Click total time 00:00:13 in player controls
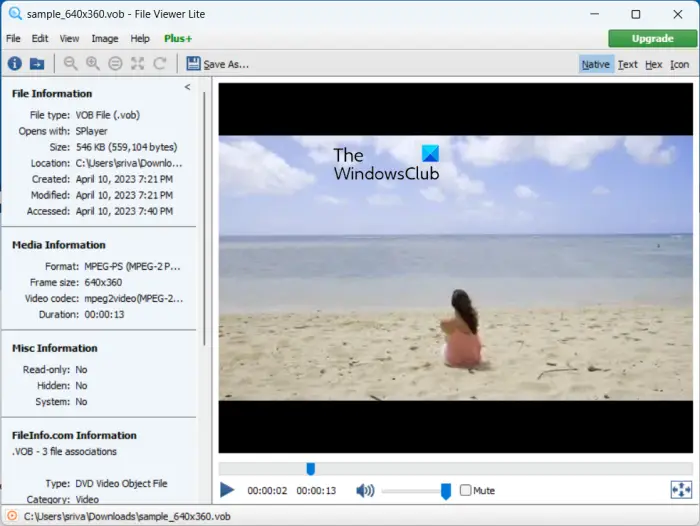700x526 pixels. pyautogui.click(x=316, y=491)
